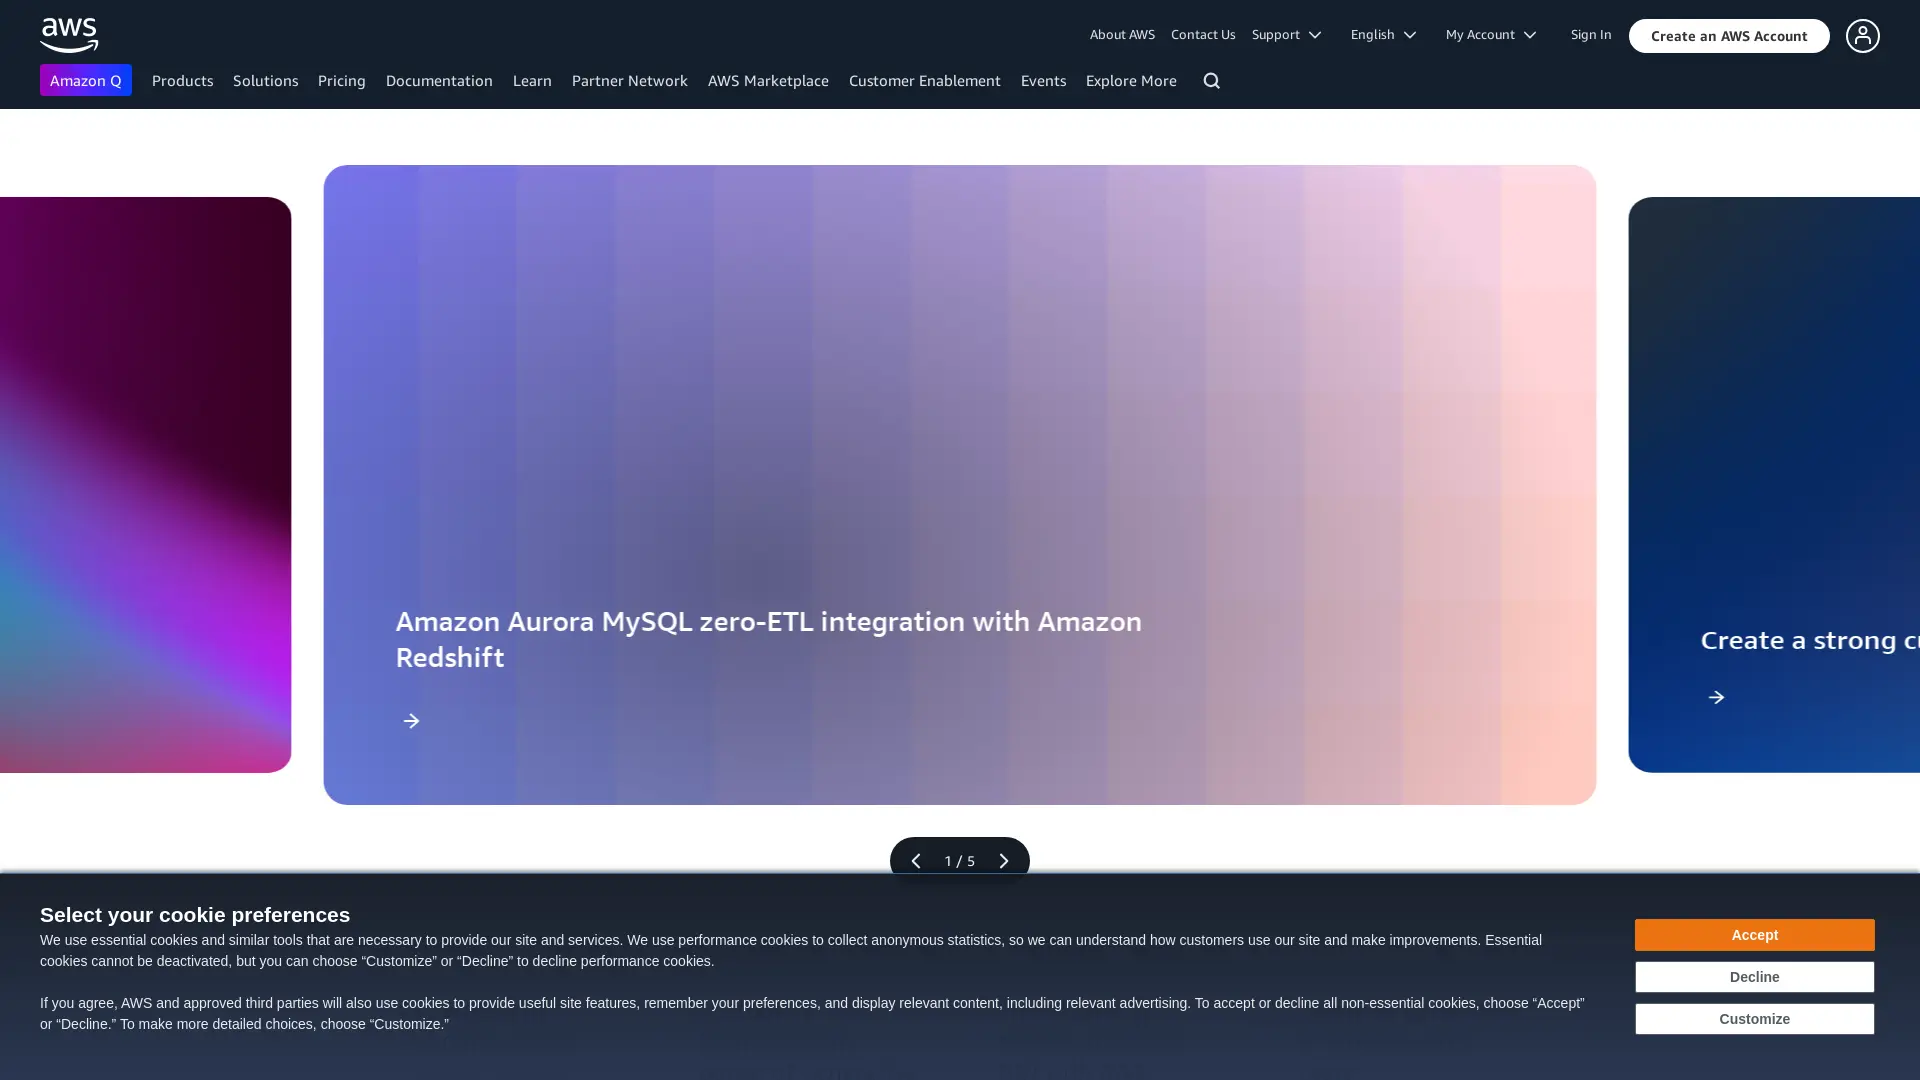Screen dimensions: 1920x1080
Task: Open the English language selector
Action: [x=1383, y=34]
